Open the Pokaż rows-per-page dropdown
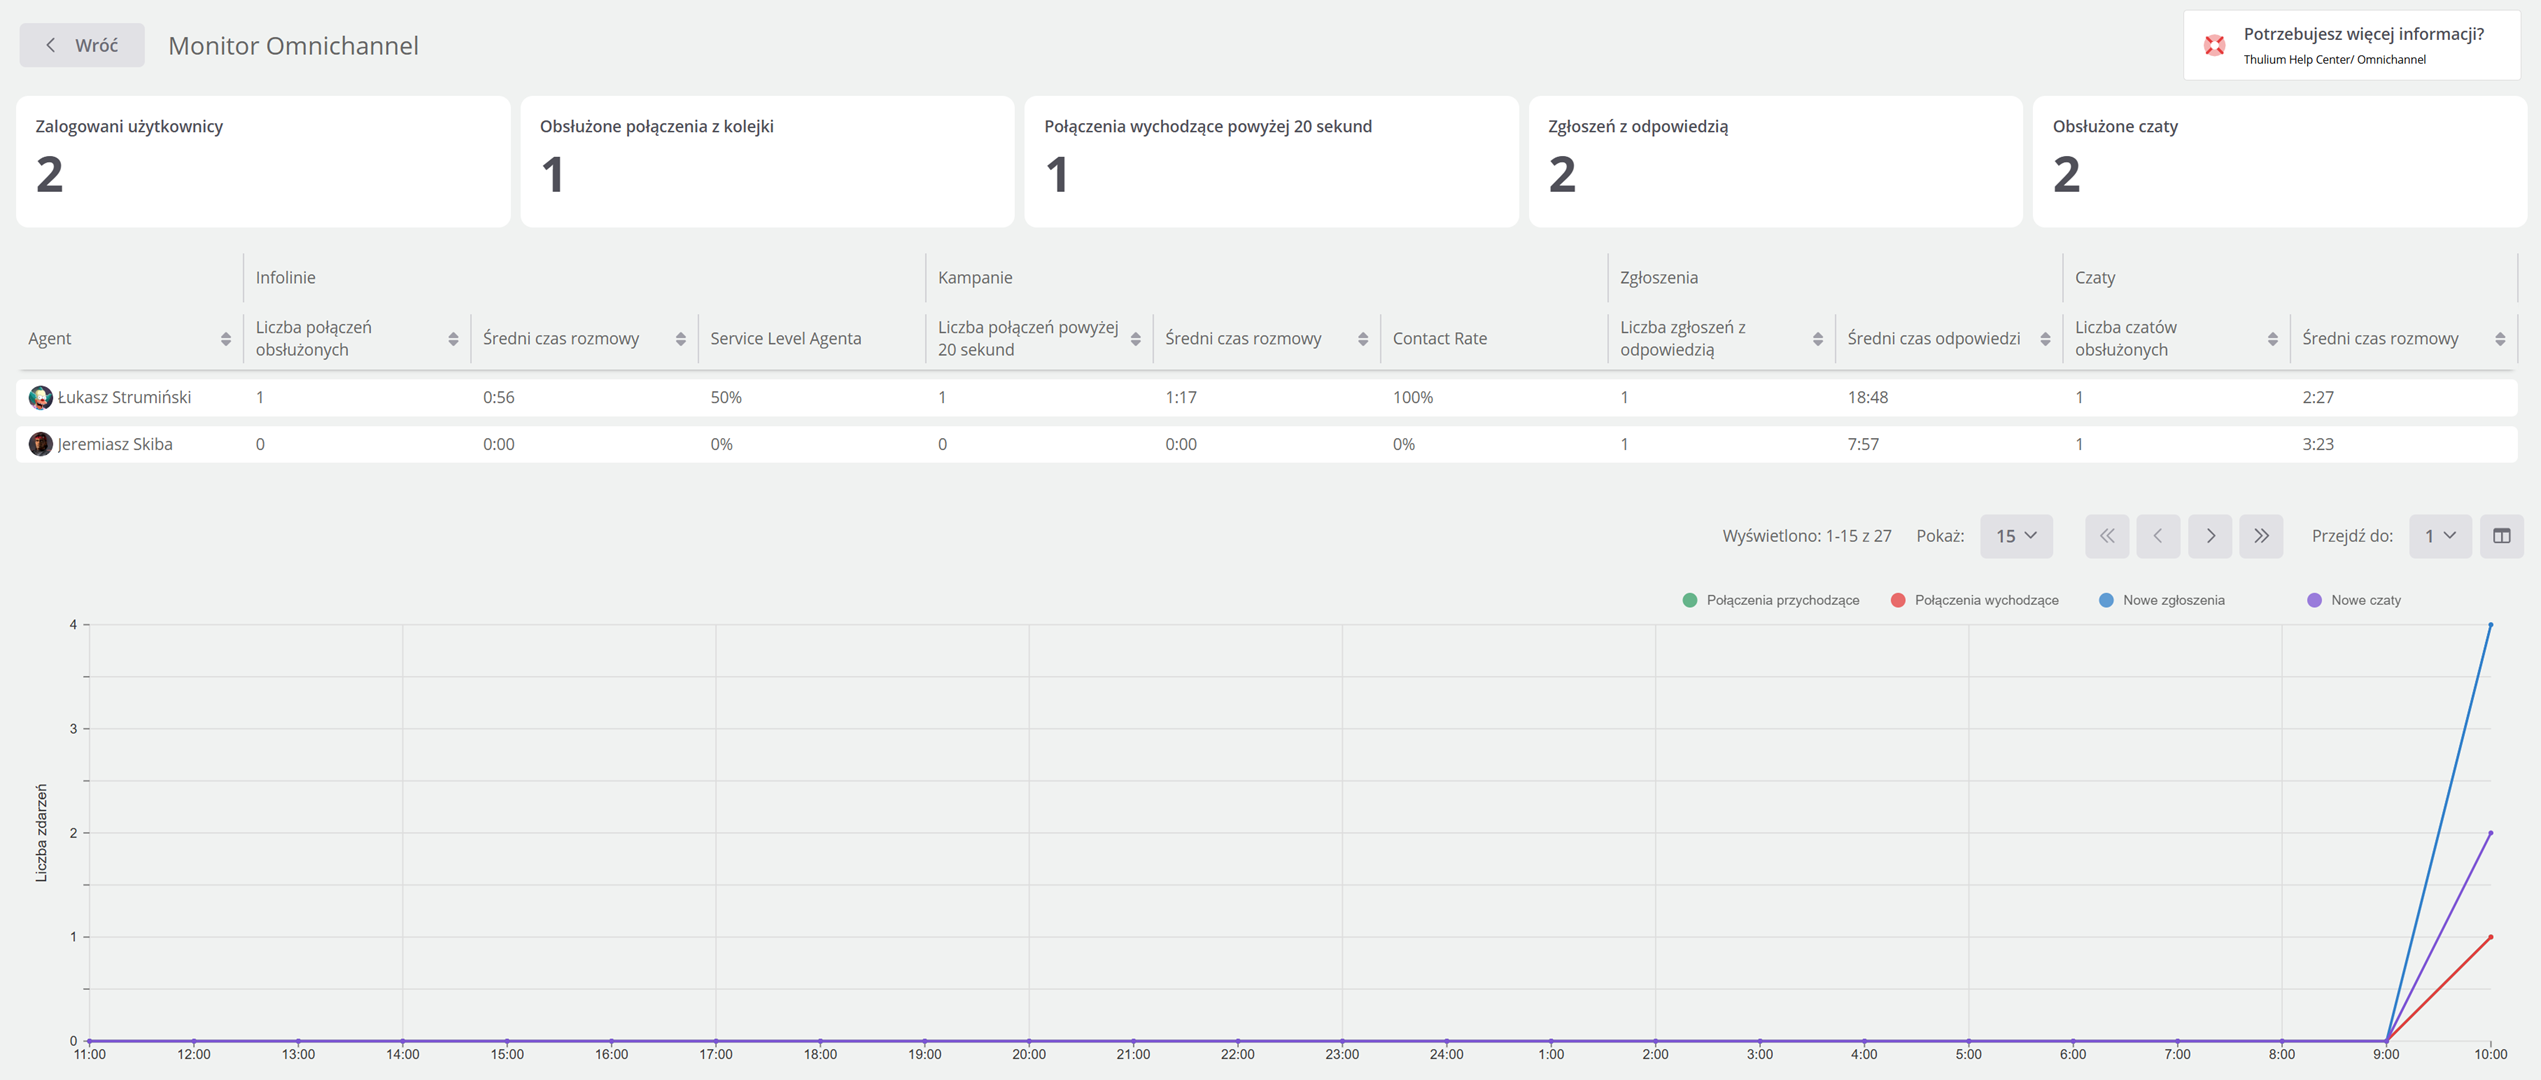Viewport: 2541px width, 1080px height. pyautogui.click(x=2016, y=536)
